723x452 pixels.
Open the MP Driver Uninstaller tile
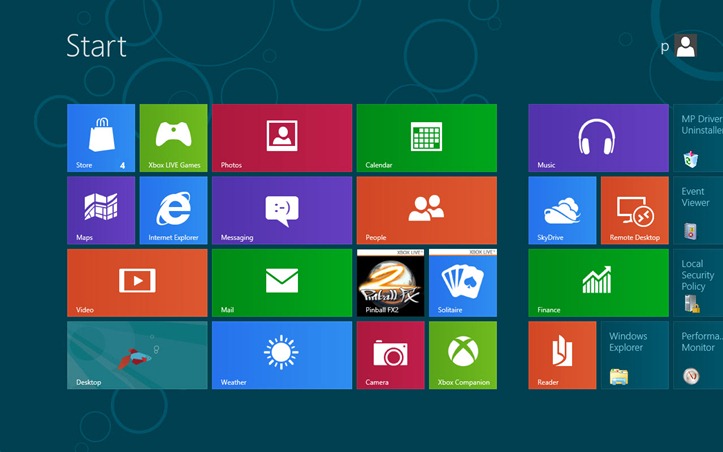tap(698, 138)
